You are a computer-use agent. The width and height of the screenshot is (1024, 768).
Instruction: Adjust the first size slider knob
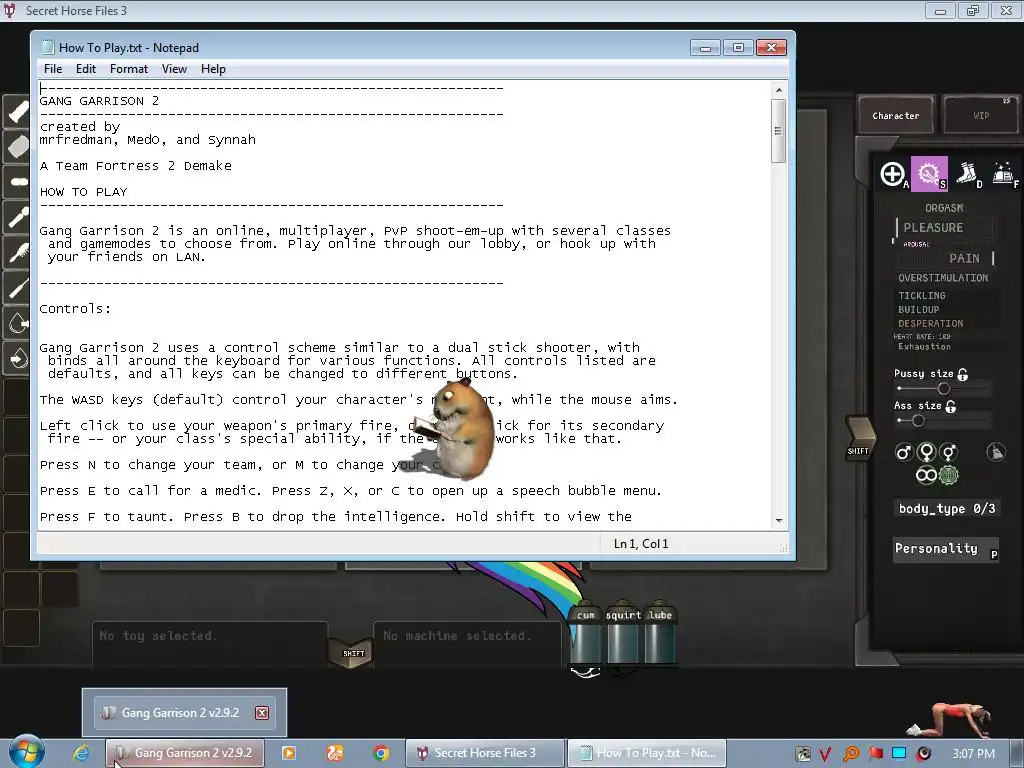tap(944, 389)
